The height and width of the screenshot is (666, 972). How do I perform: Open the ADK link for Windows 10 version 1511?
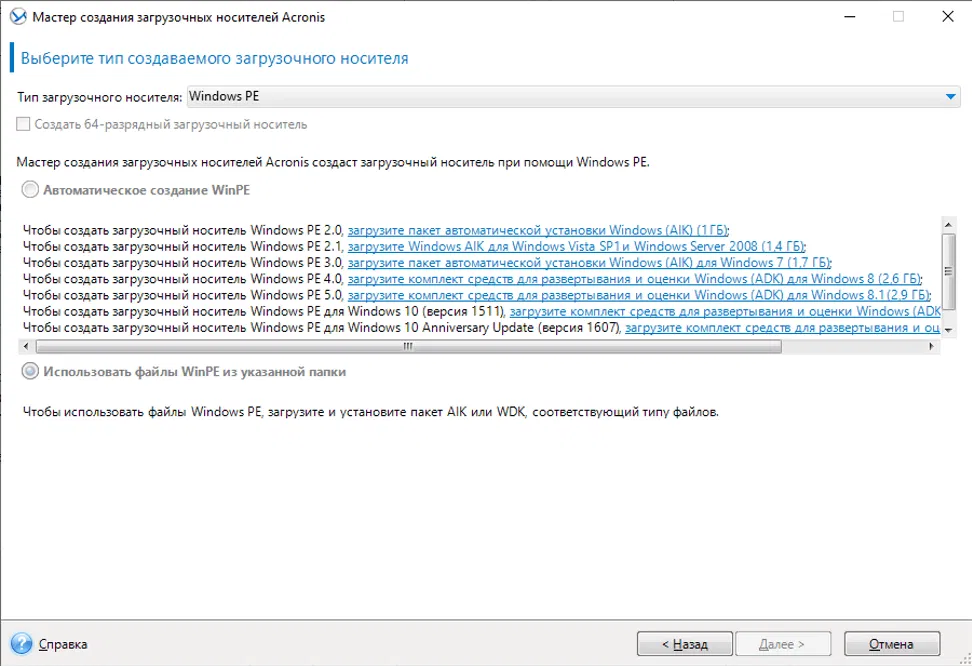click(x=725, y=311)
